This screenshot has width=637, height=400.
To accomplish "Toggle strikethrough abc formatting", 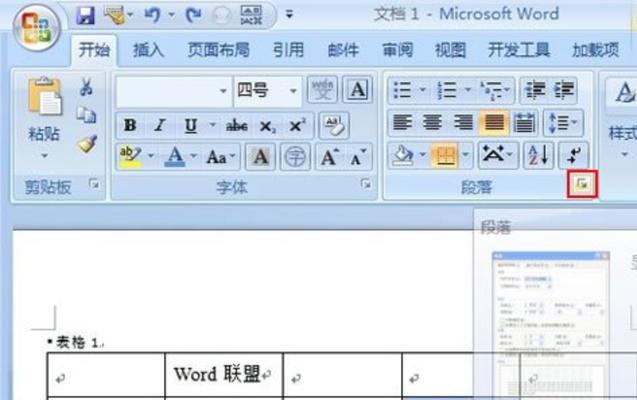I will pyautogui.click(x=236, y=125).
